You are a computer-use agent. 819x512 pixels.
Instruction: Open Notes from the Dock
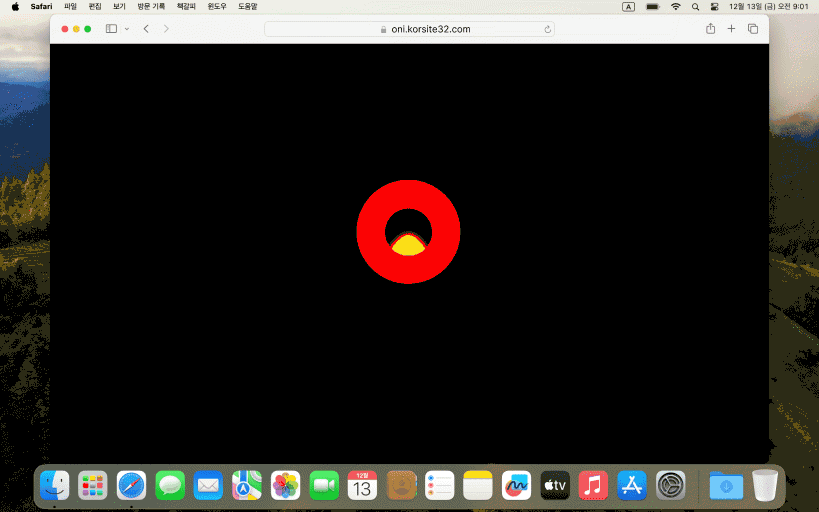pos(478,485)
